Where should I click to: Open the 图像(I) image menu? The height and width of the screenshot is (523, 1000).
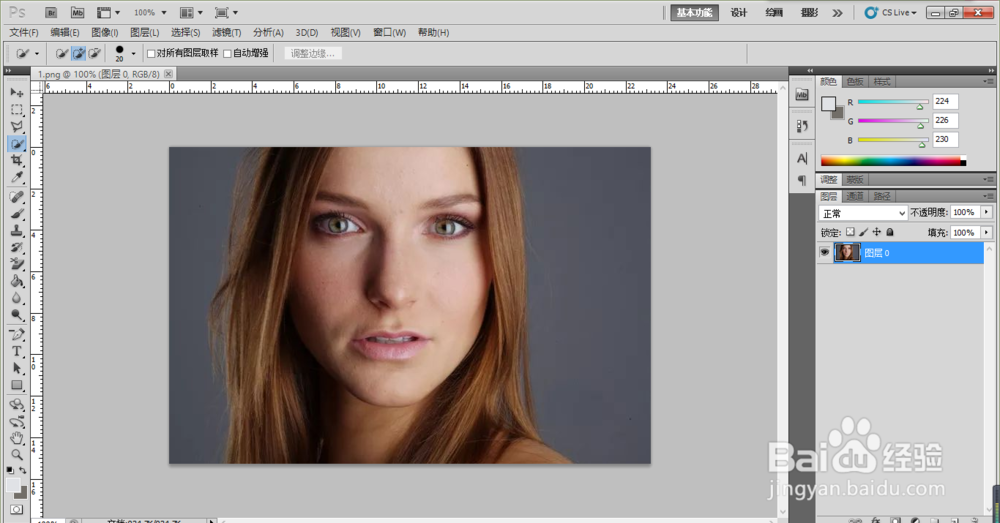pyautogui.click(x=105, y=33)
